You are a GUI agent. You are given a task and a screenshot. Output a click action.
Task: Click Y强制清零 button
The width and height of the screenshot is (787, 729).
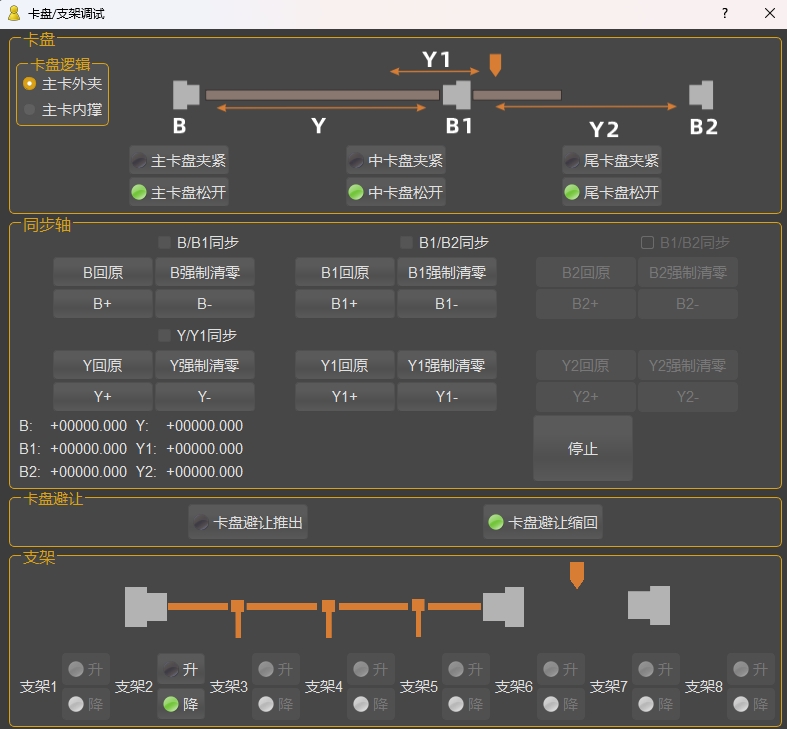pyautogui.click(x=205, y=365)
